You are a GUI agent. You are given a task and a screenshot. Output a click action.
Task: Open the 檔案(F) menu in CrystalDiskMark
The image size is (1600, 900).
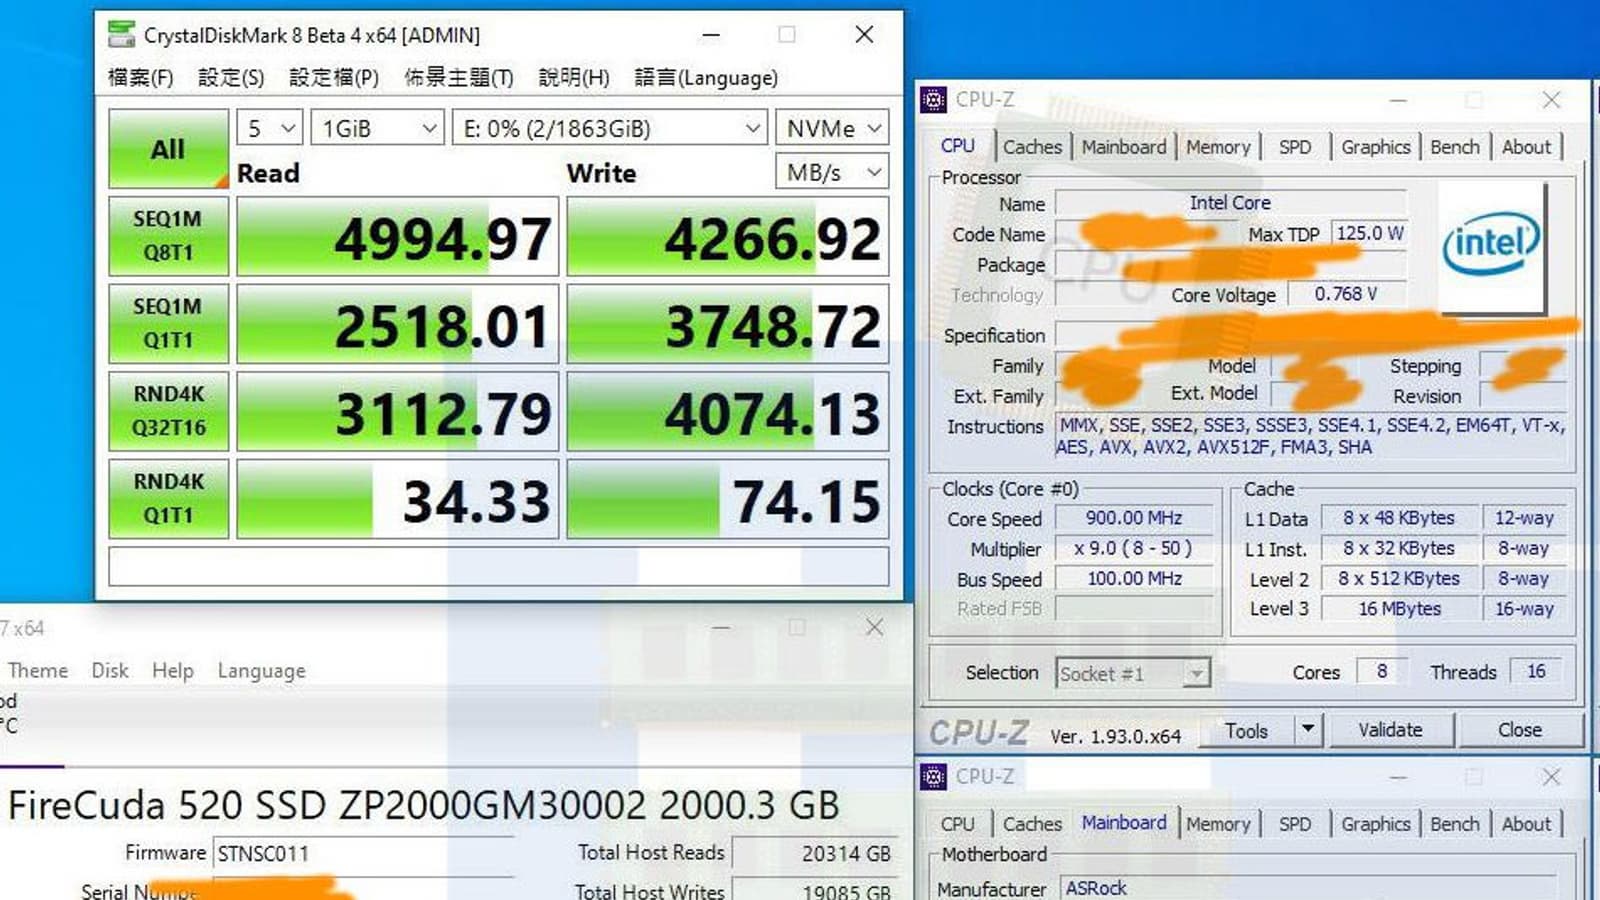[140, 78]
